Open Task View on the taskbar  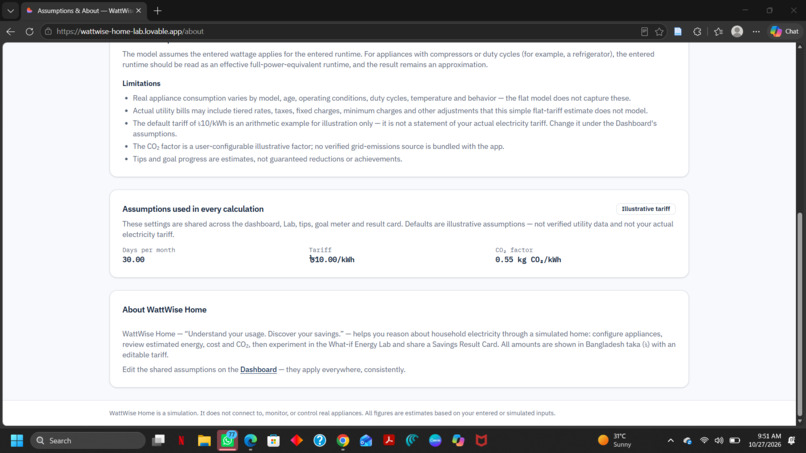click(x=158, y=441)
